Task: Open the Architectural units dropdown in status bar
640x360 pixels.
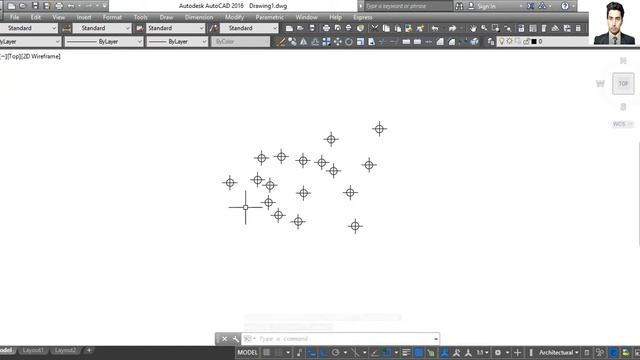Action: pyautogui.click(x=558, y=353)
